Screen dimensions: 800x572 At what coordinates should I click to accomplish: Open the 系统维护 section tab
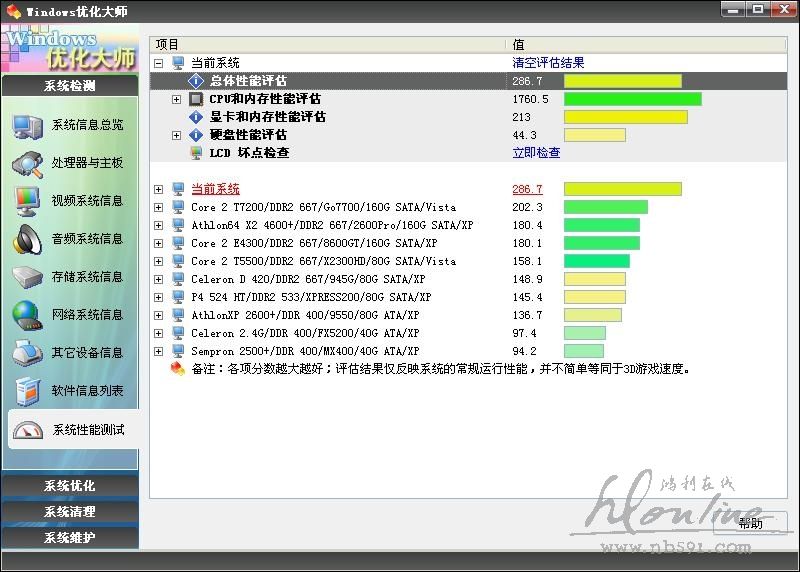tap(69, 538)
